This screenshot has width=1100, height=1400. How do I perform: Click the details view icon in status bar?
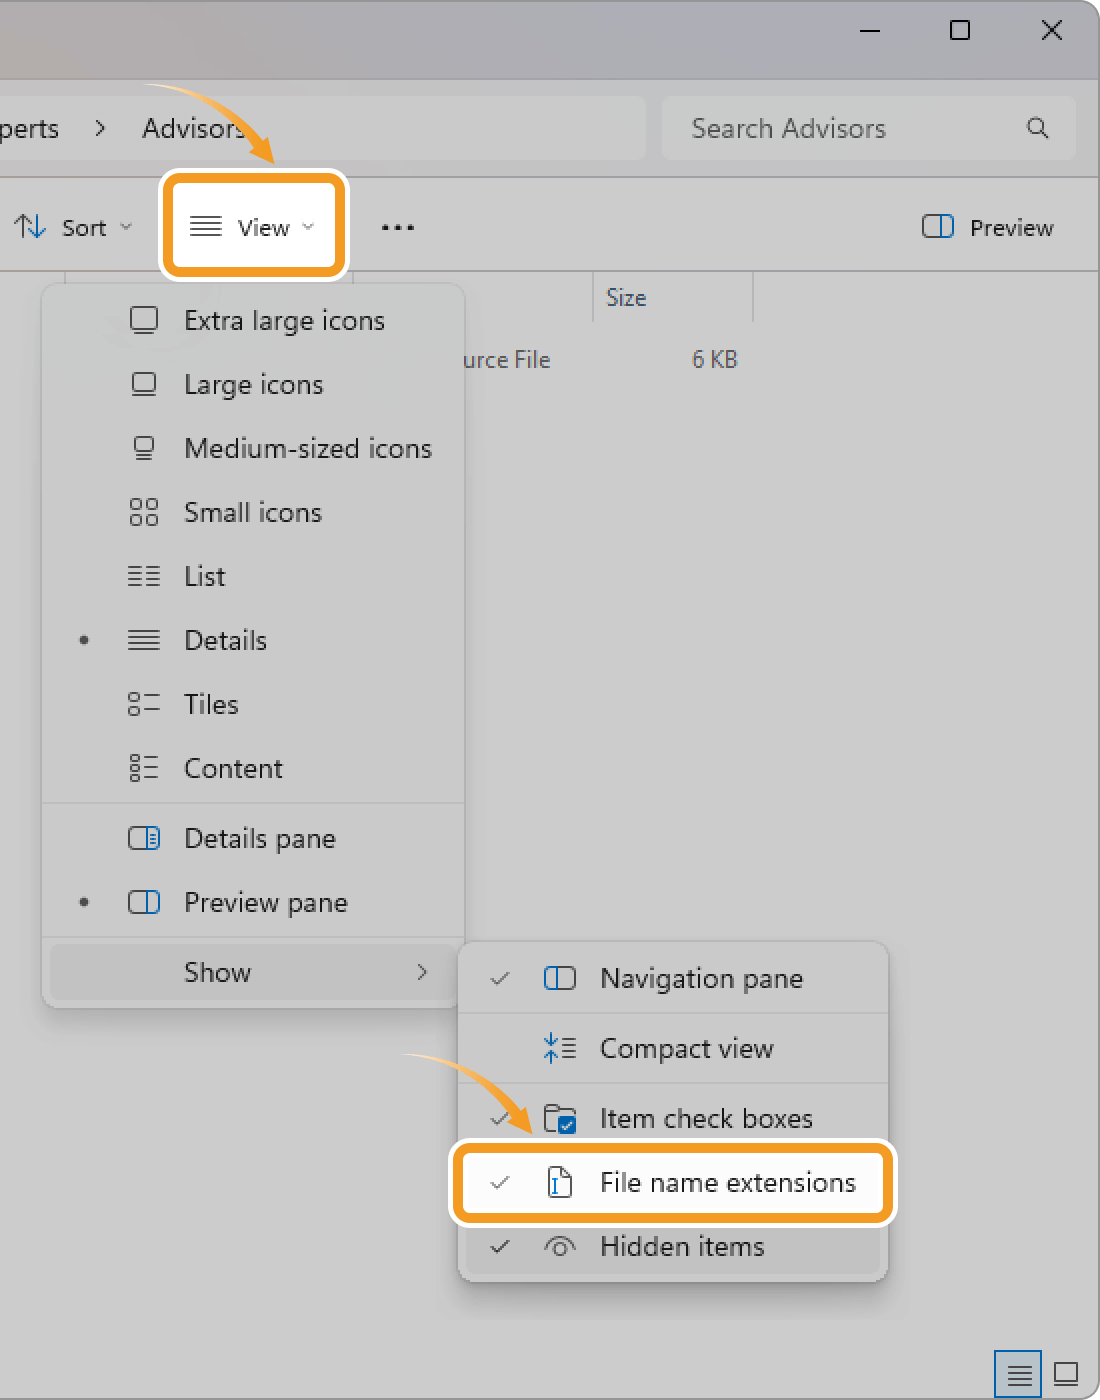pyautogui.click(x=1018, y=1375)
